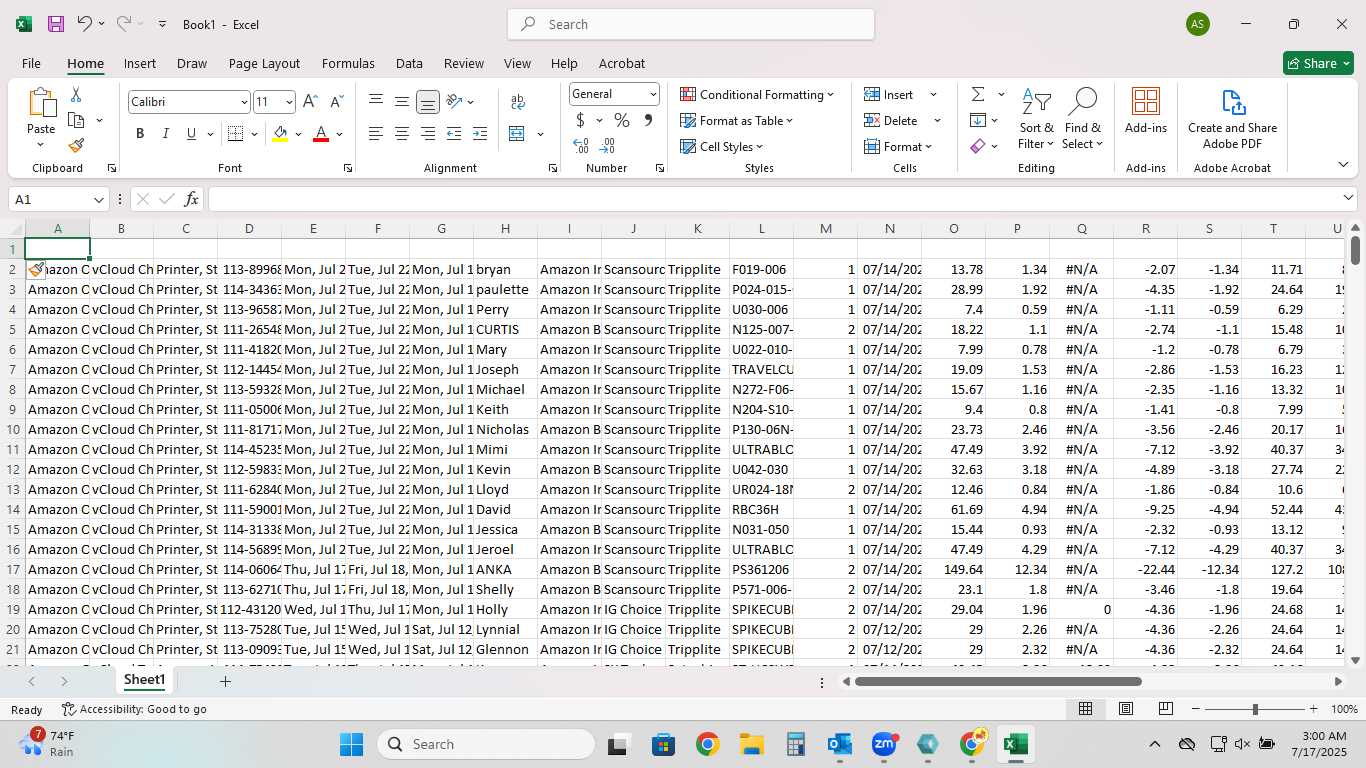Toggle Bold formatting
The width and height of the screenshot is (1366, 768).
140,133
